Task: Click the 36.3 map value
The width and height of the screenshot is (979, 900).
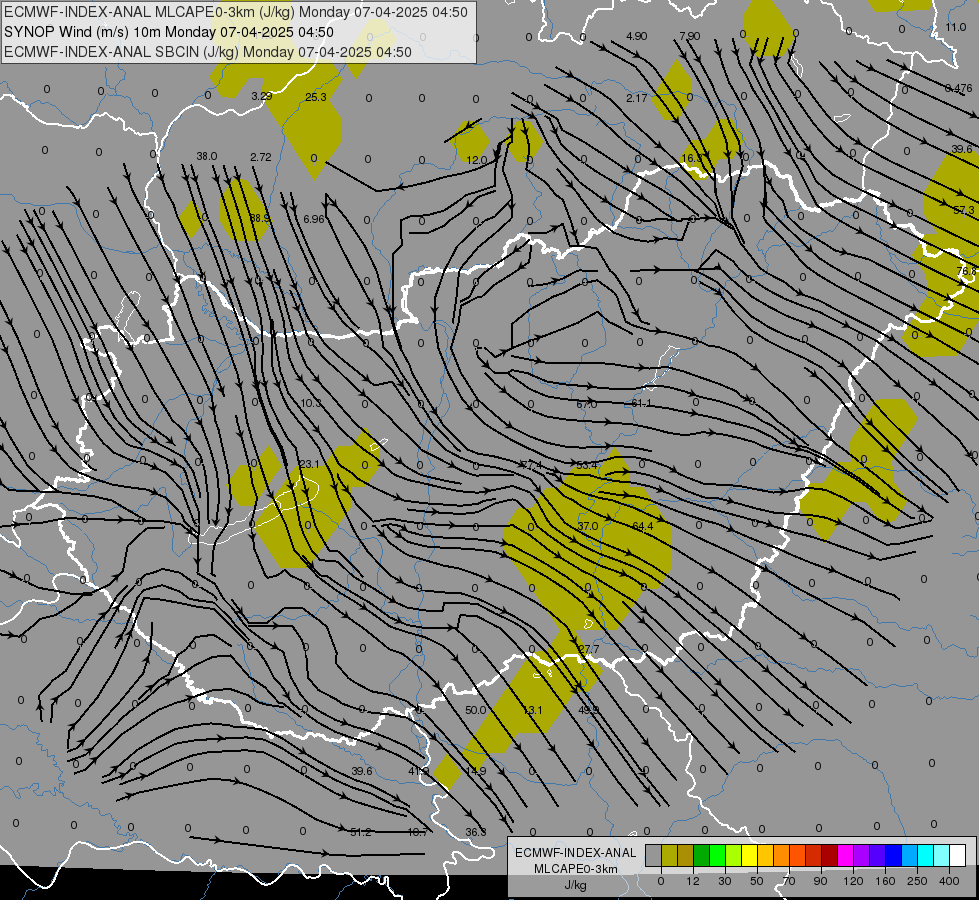Action: (476, 832)
